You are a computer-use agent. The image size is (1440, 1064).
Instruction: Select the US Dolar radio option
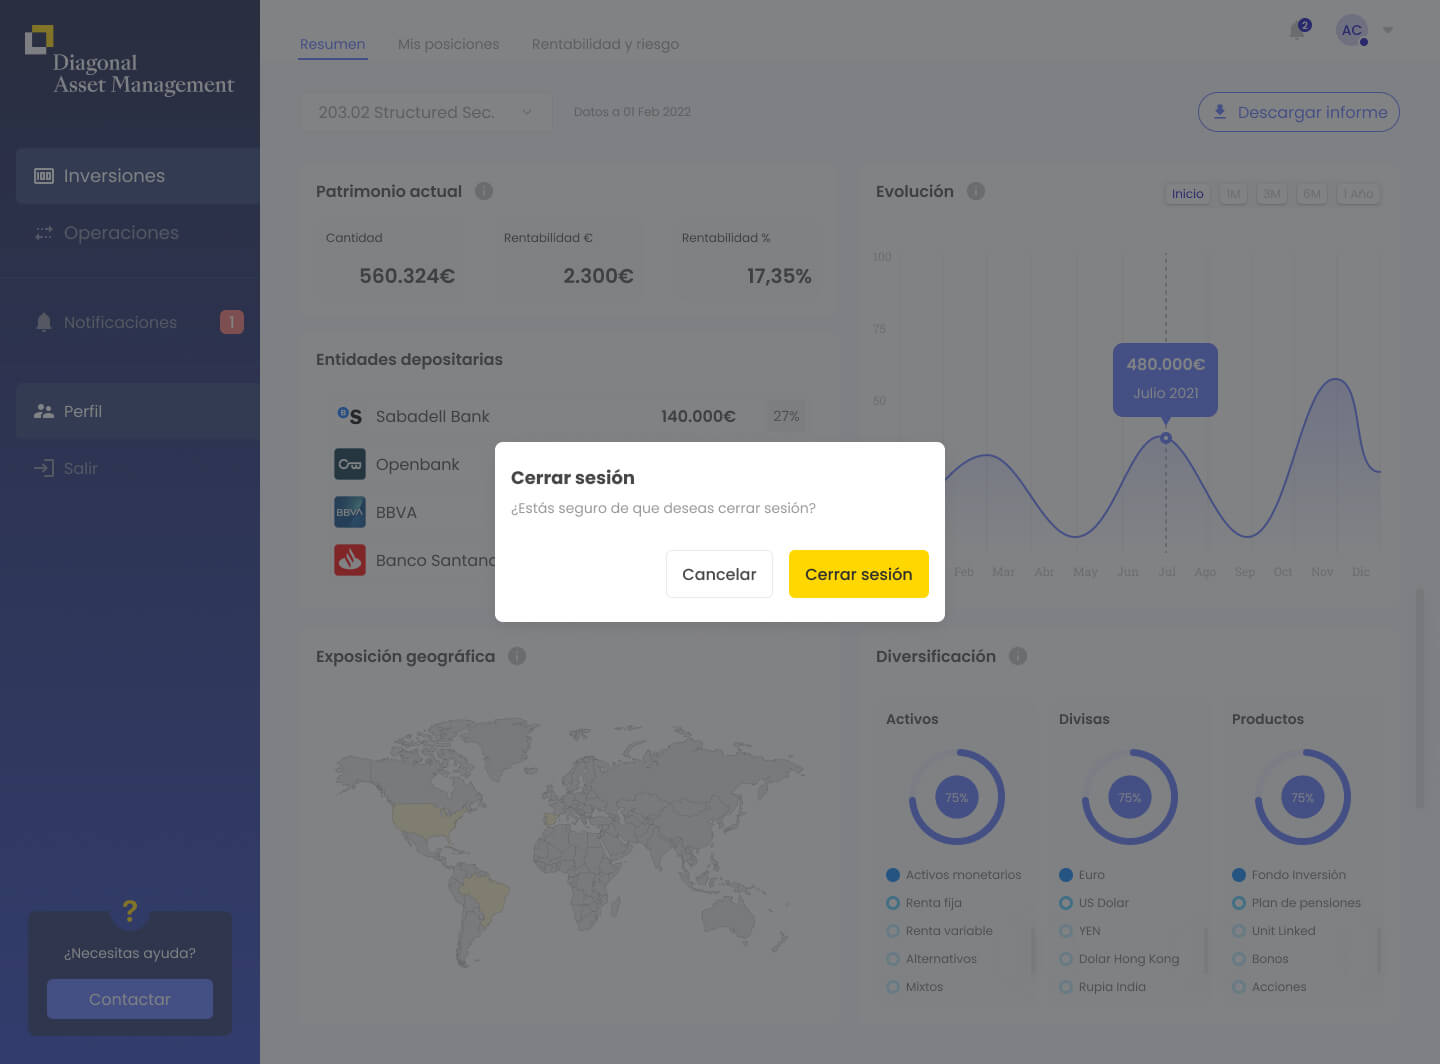tap(1066, 903)
